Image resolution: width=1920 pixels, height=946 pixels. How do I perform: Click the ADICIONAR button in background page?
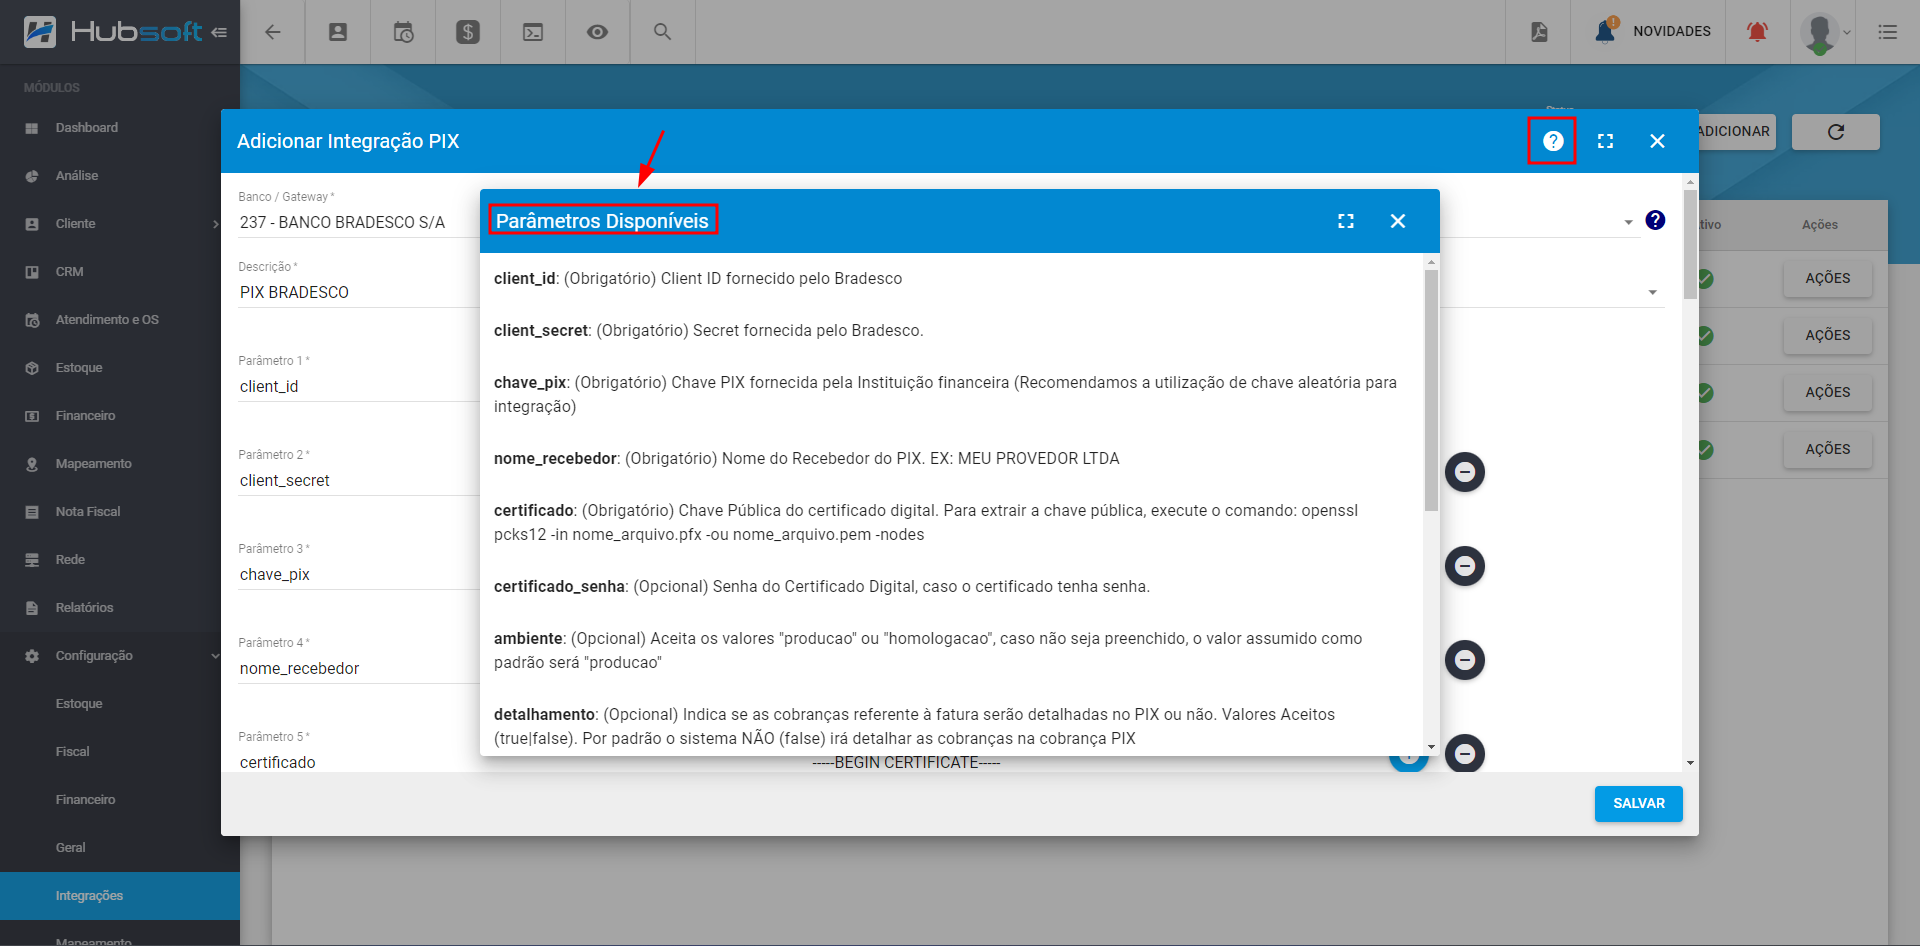pos(1737,132)
